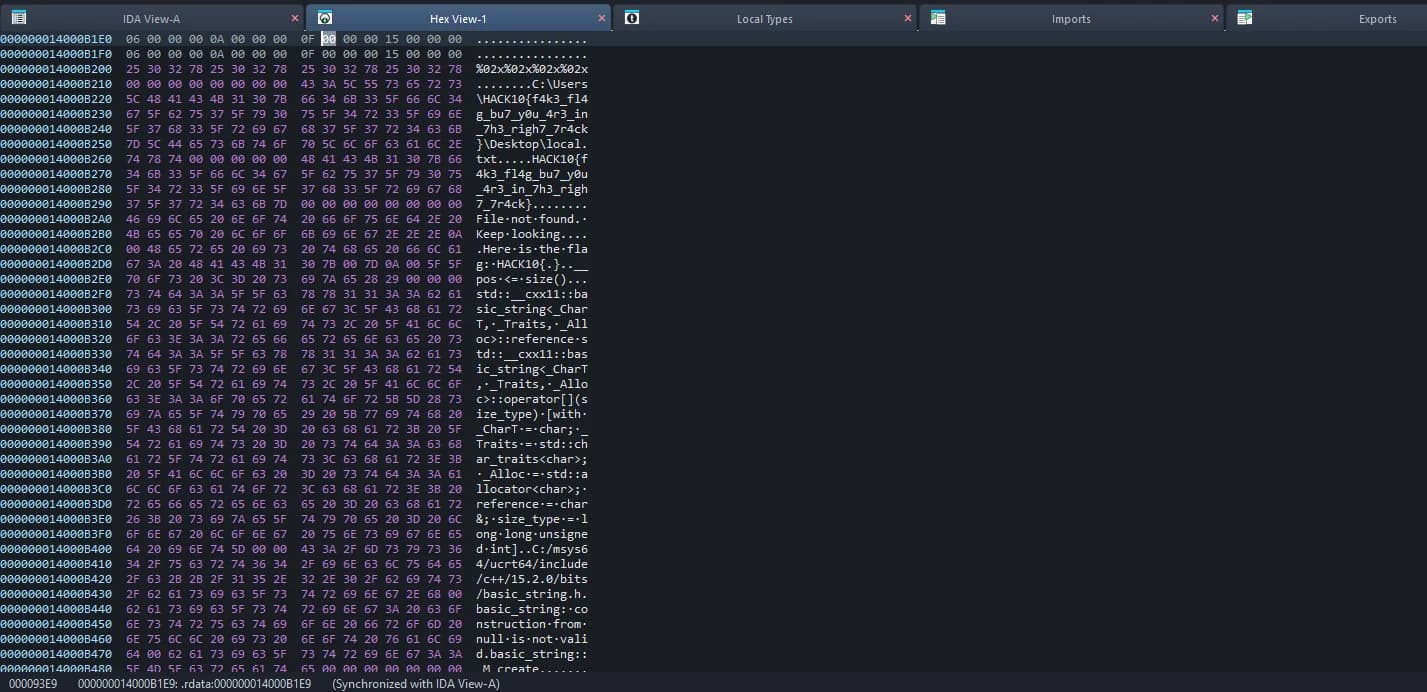Select the Hex View-1 tab
1427x692 pixels.
458,19
